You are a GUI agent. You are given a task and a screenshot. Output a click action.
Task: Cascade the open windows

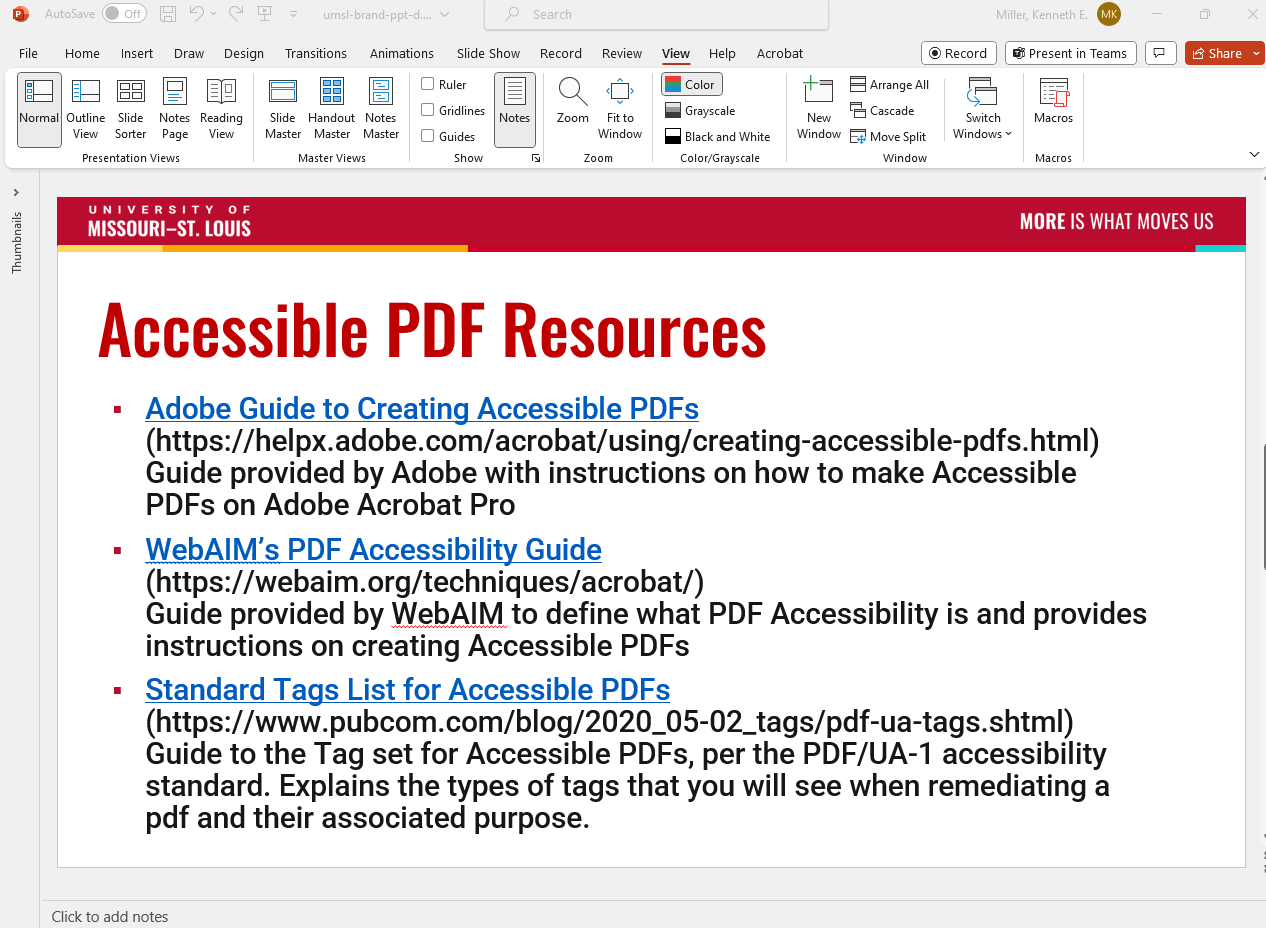coord(882,111)
